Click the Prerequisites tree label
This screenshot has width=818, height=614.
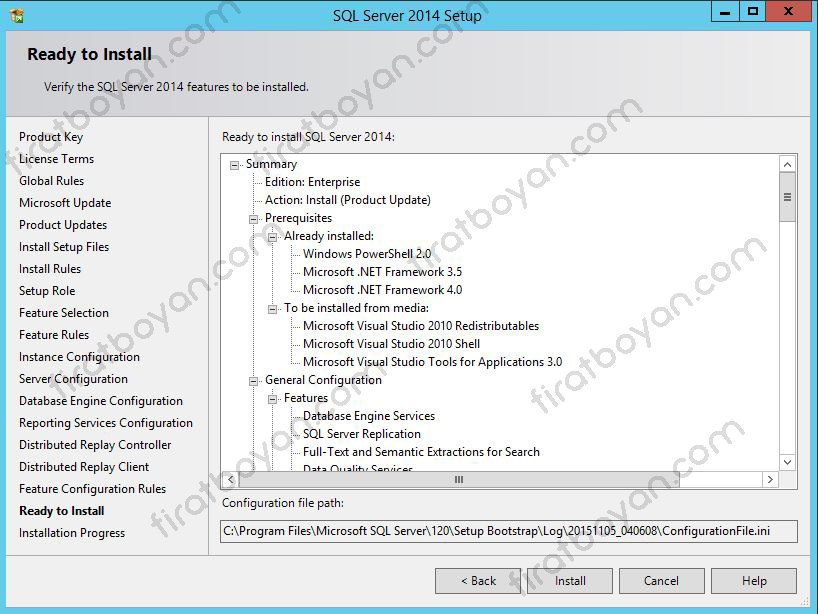298,218
